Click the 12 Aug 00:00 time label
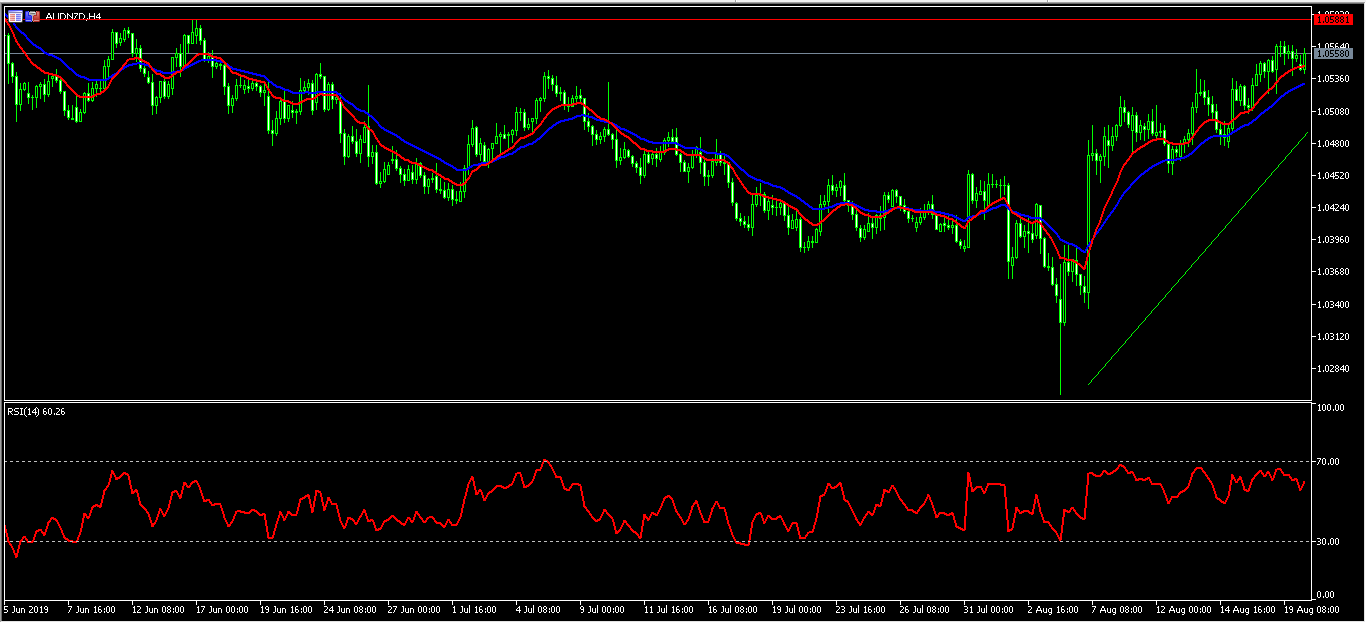Image resolution: width=1366 pixels, height=623 pixels. click(1183, 608)
